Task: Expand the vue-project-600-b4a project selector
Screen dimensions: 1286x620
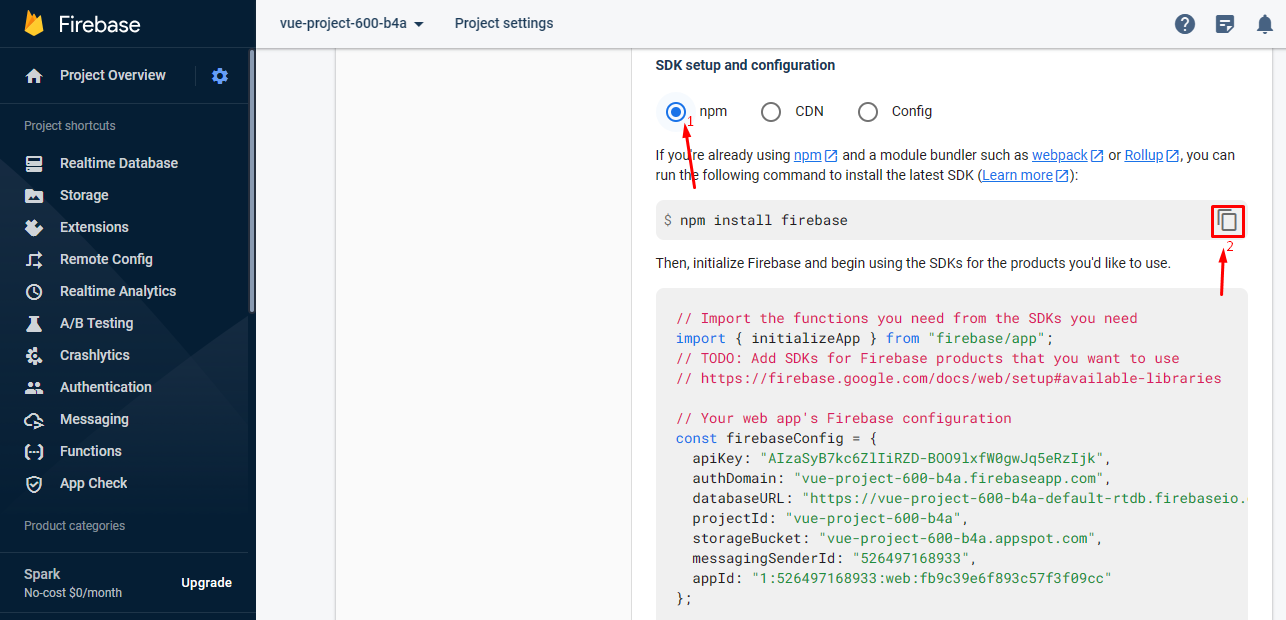Action: [349, 23]
